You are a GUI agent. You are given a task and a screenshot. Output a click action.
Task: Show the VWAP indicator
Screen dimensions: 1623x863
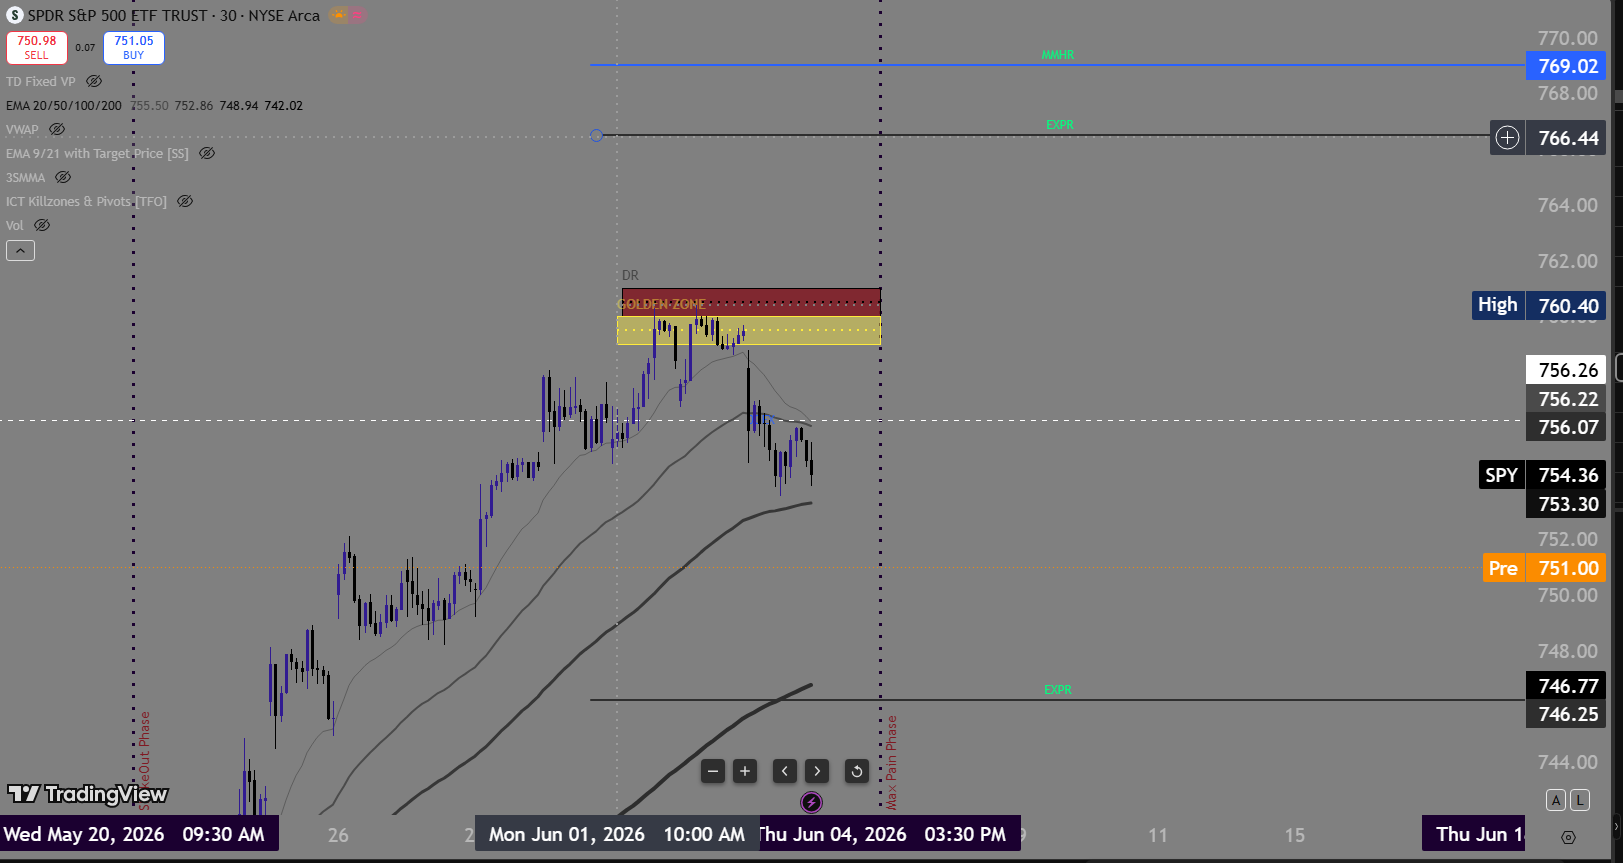pyautogui.click(x=57, y=129)
